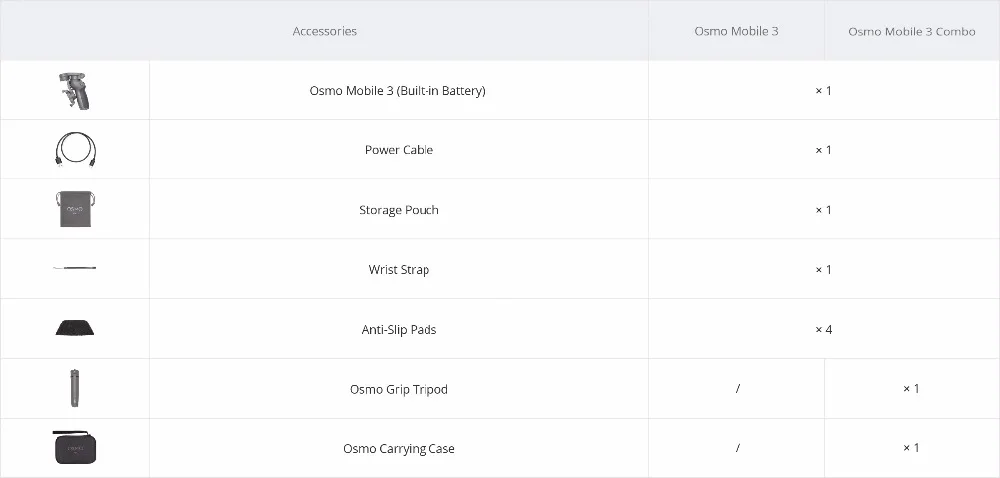Select the Osmo Mobile 3 column header
The height and width of the screenshot is (478, 1000).
click(736, 31)
